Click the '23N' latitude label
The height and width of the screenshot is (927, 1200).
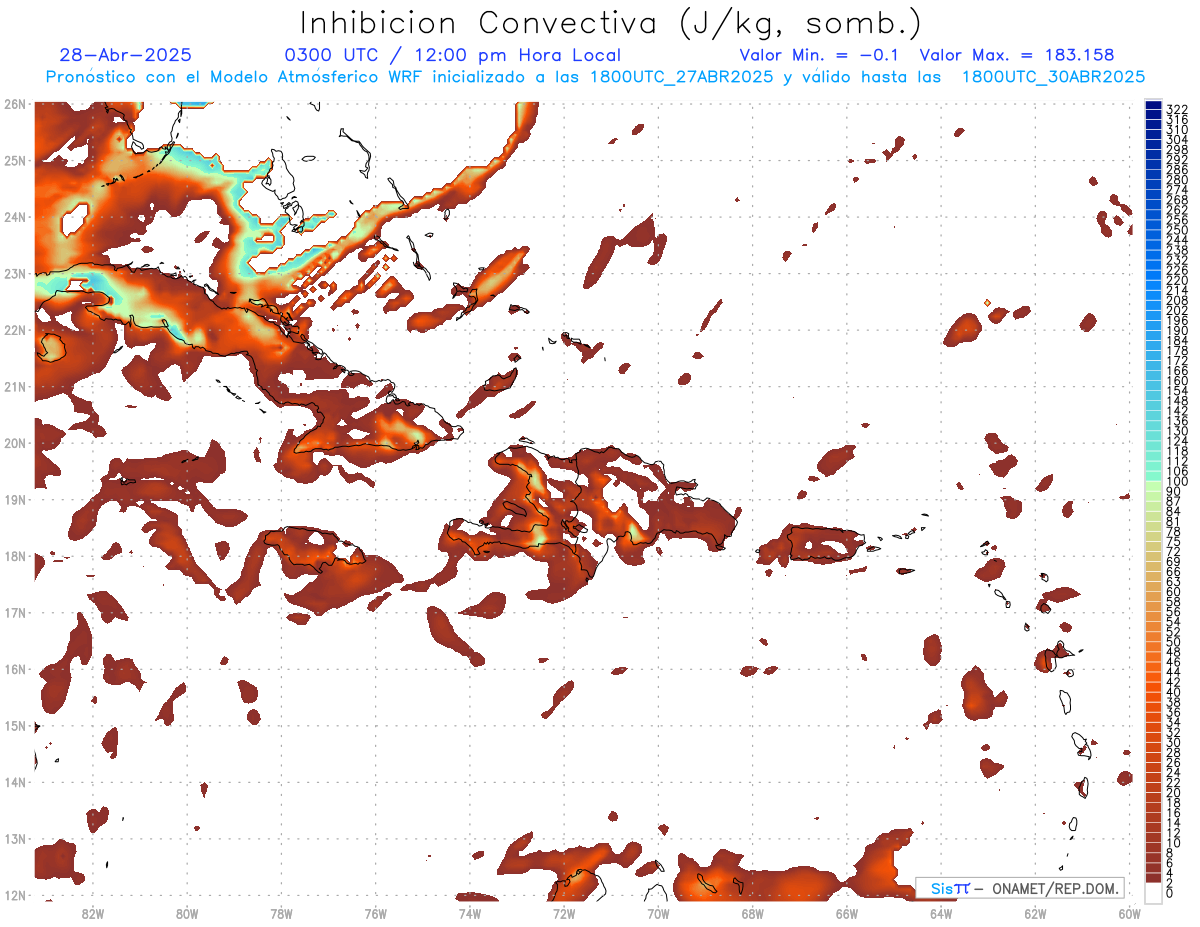pyautogui.click(x=14, y=273)
